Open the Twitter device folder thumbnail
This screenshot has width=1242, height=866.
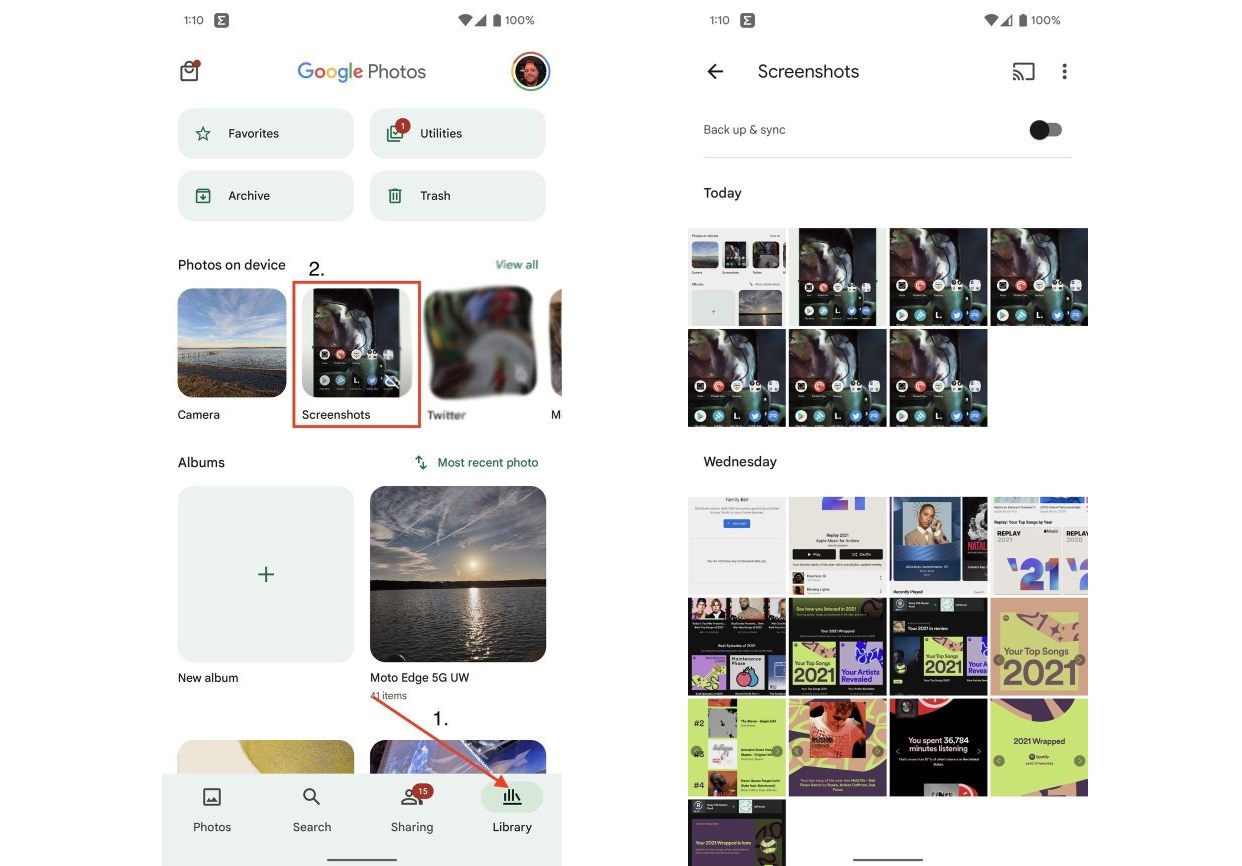pos(480,343)
